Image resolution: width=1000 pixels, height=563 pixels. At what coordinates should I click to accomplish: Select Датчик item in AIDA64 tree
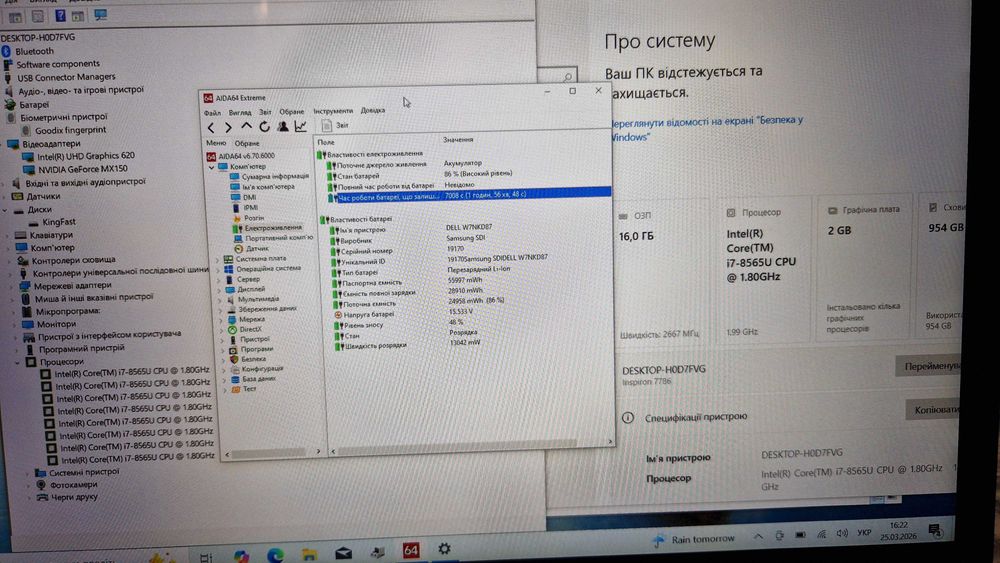251,248
